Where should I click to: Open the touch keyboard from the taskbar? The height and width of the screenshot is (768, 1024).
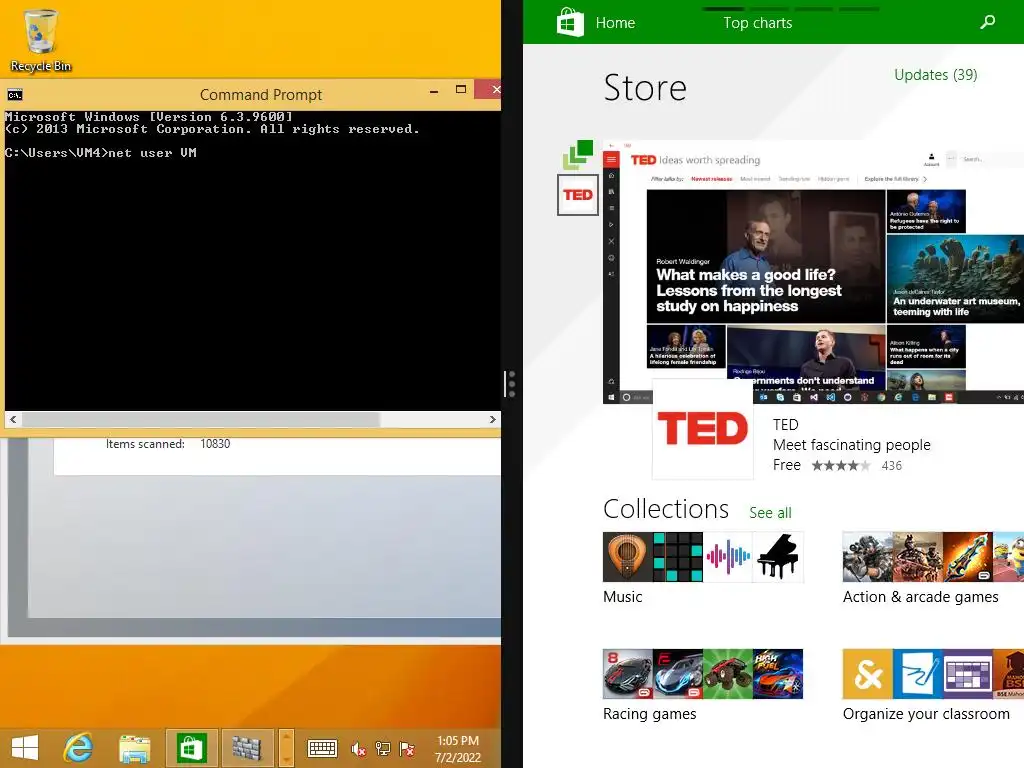pos(322,748)
